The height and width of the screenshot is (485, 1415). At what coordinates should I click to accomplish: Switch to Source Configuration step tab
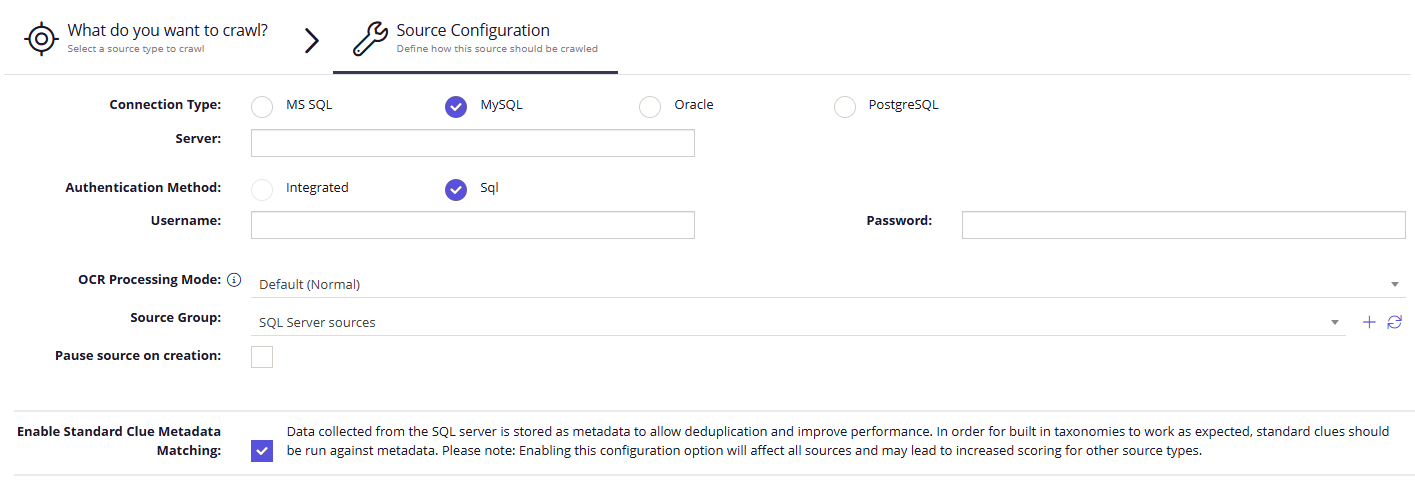click(x=475, y=37)
